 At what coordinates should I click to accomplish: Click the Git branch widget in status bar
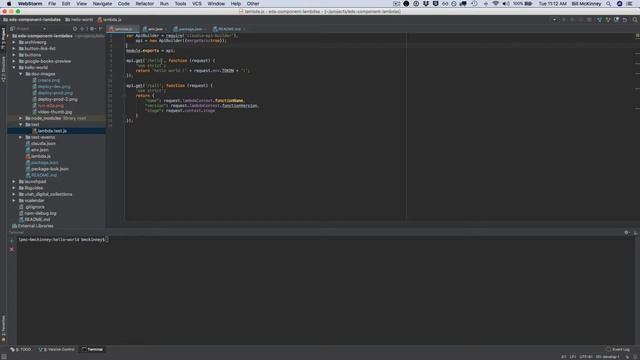(607, 357)
